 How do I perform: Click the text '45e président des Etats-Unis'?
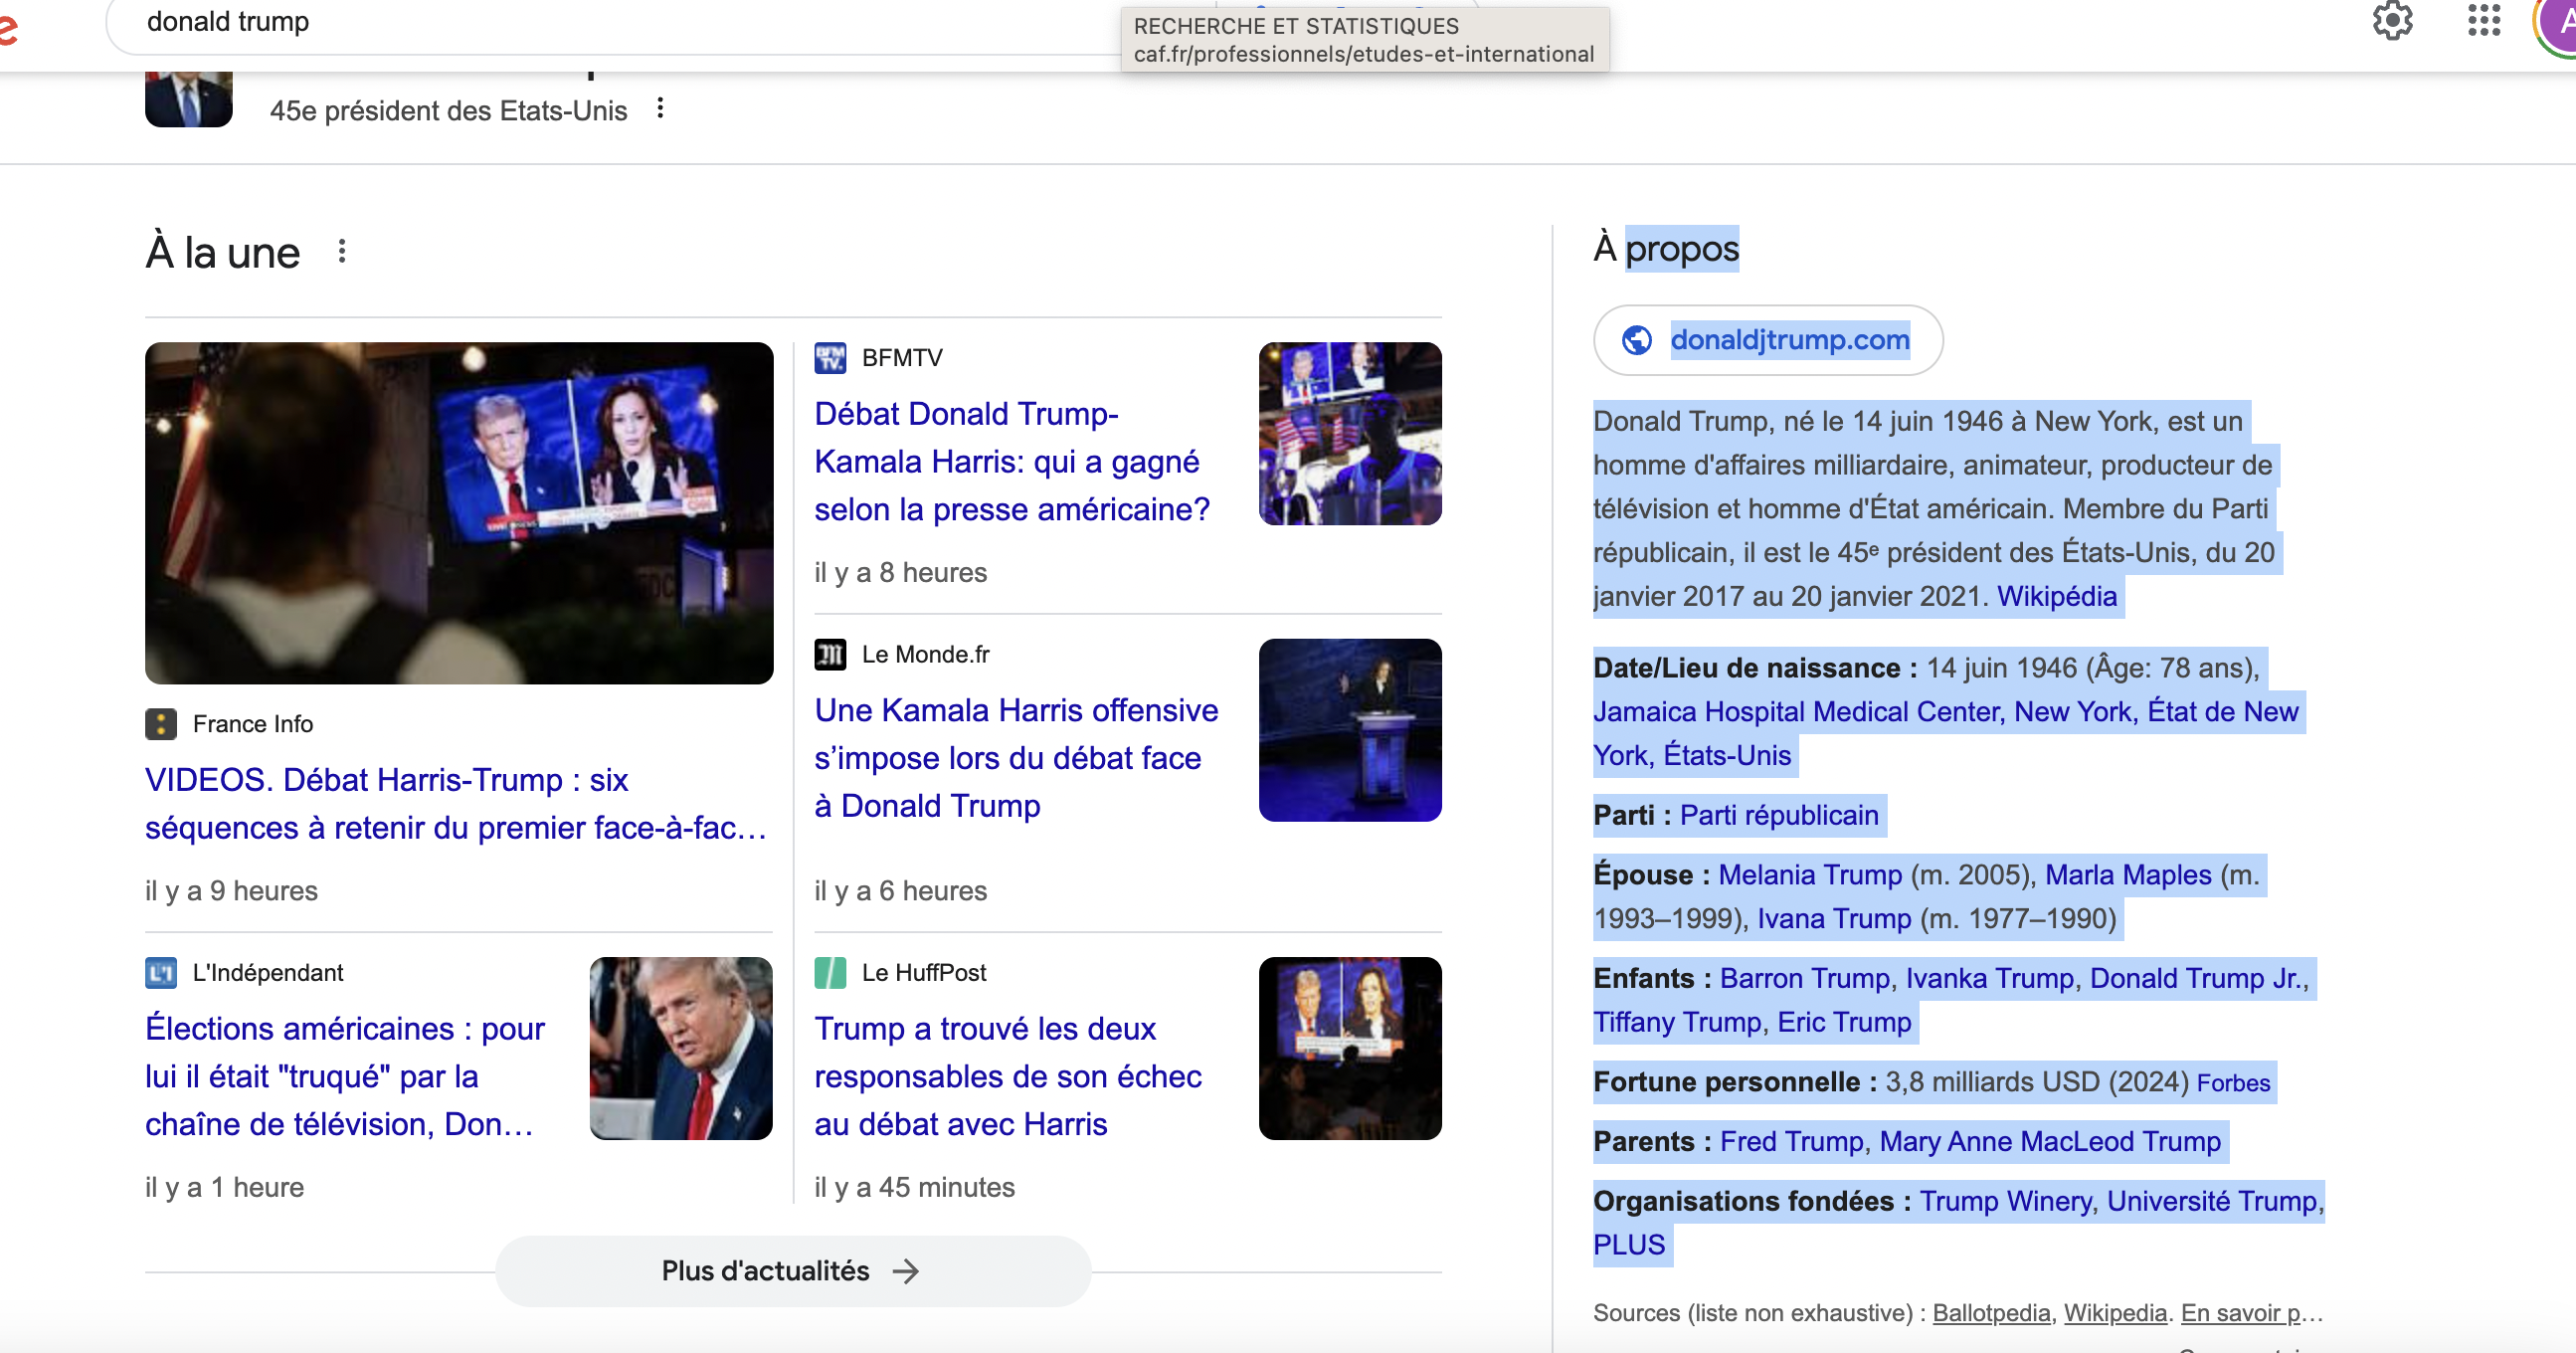448,111
